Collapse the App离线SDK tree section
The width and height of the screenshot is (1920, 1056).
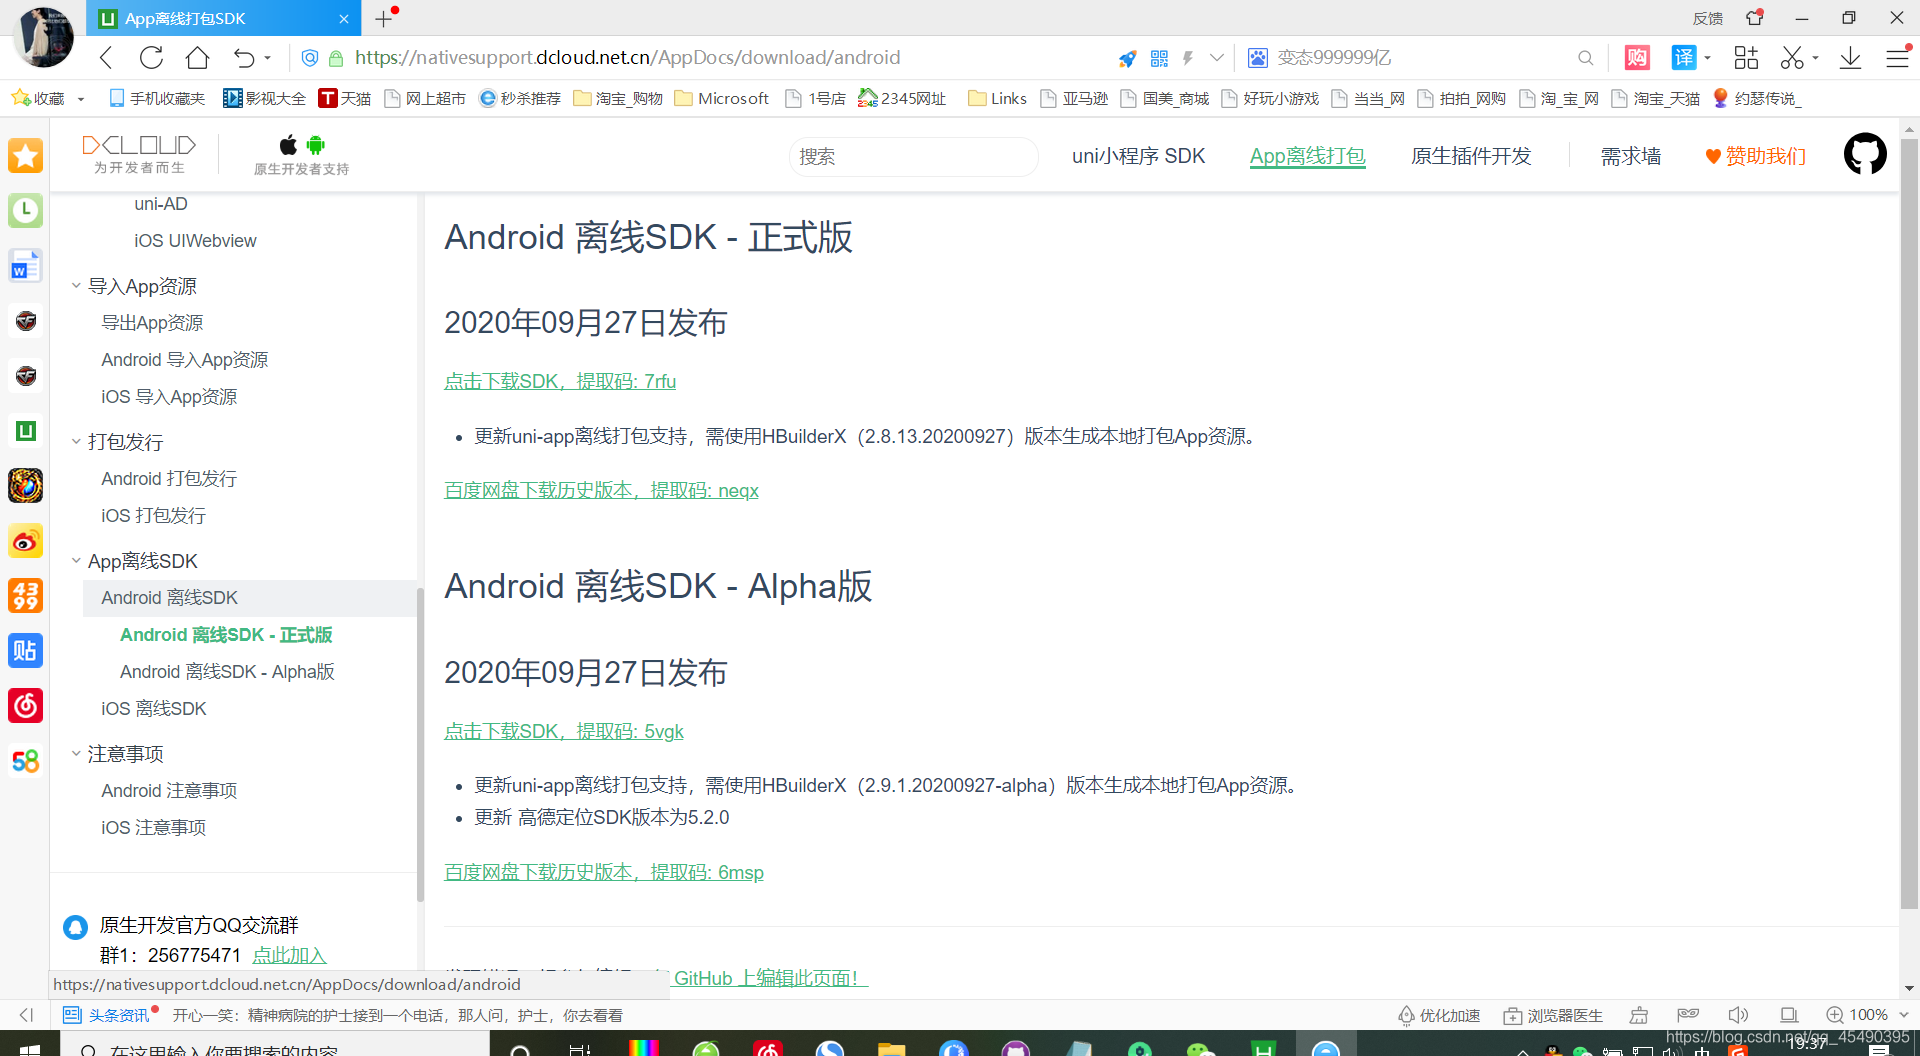pyautogui.click(x=76, y=561)
